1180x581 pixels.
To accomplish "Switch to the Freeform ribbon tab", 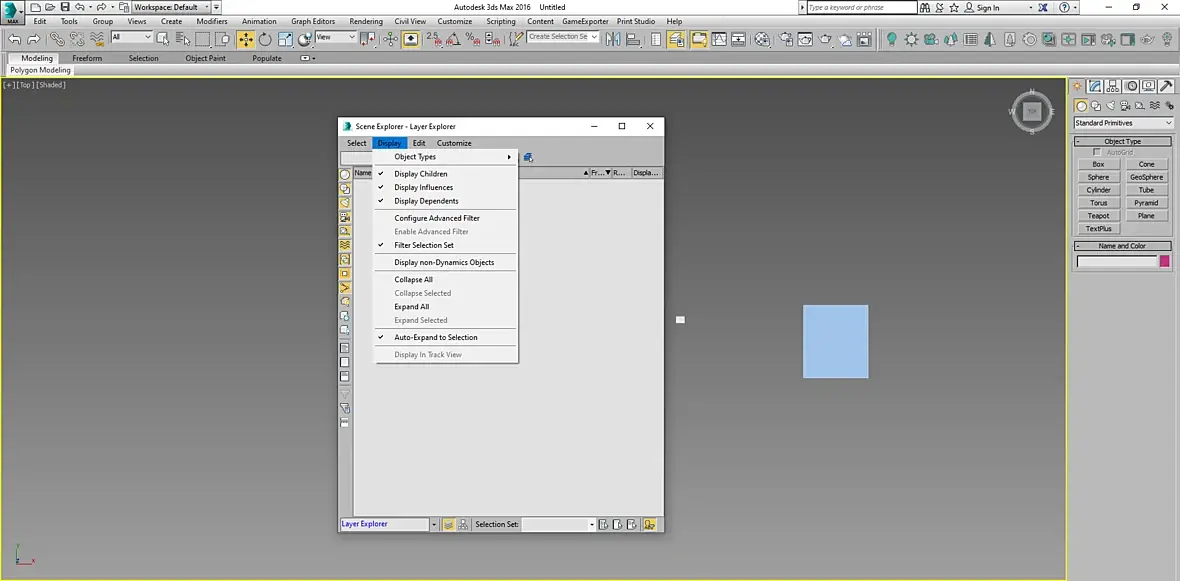I will (x=87, y=58).
